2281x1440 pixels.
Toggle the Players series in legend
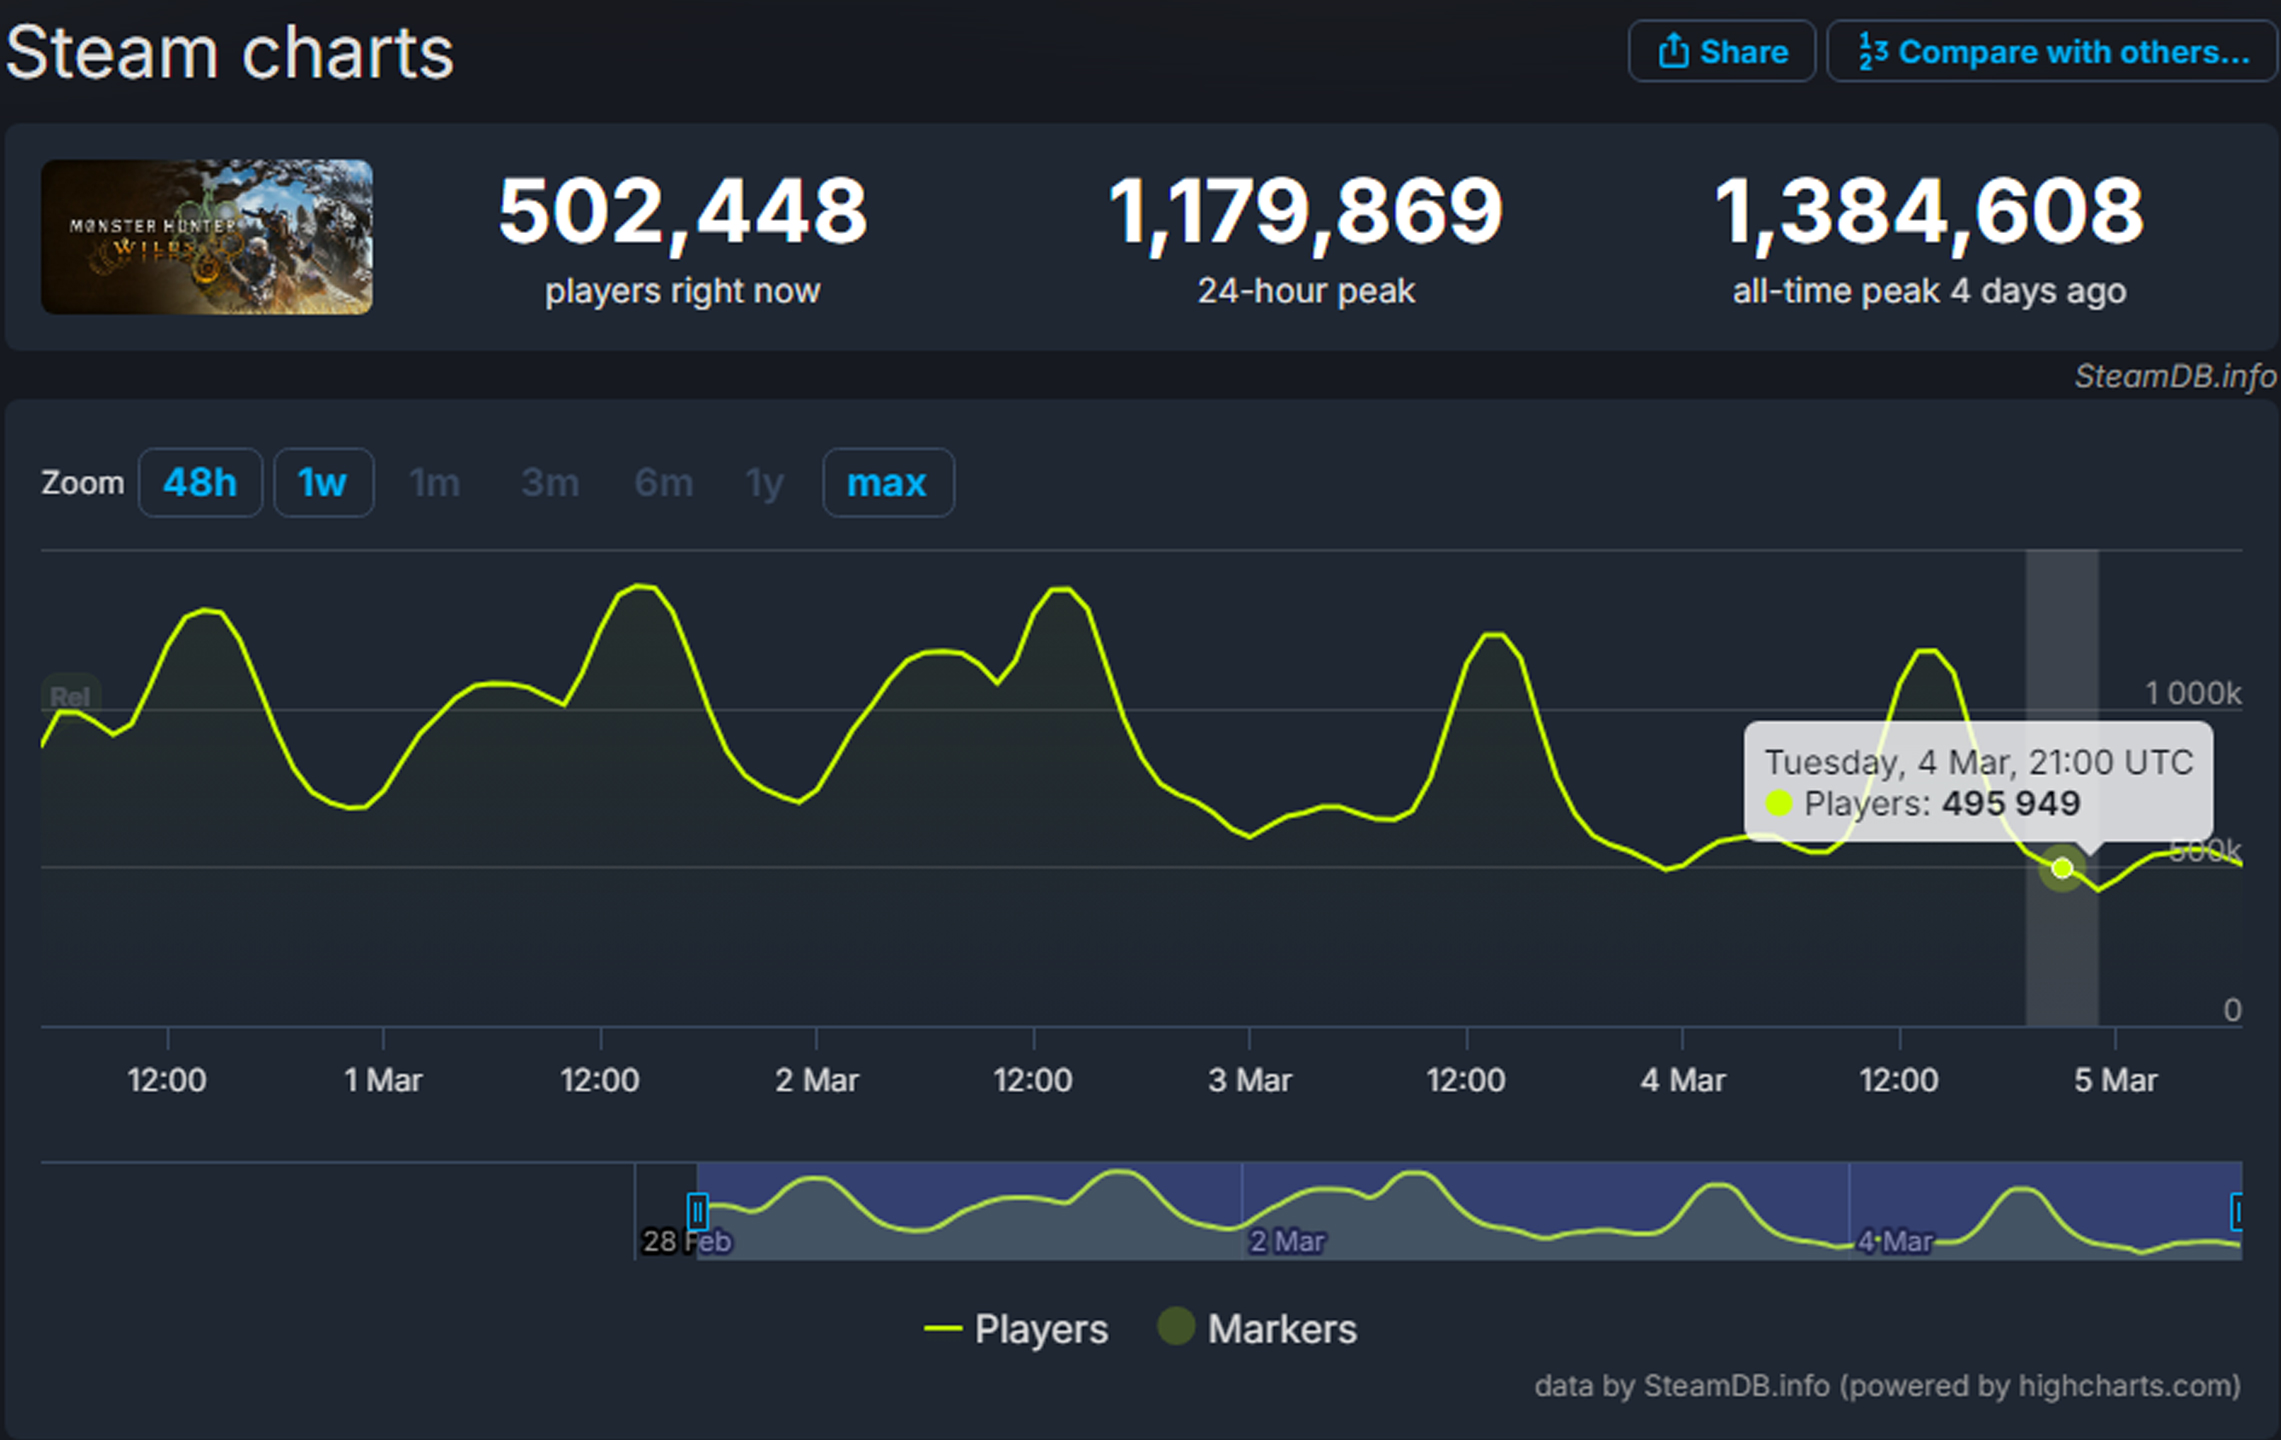(1016, 1329)
